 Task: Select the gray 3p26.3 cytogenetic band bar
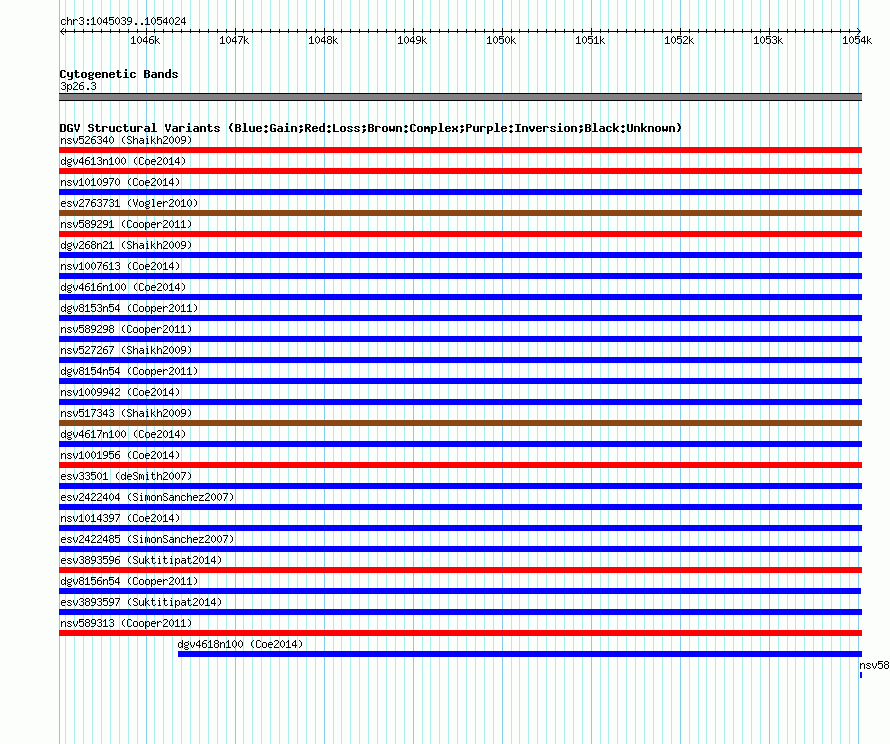460,97
